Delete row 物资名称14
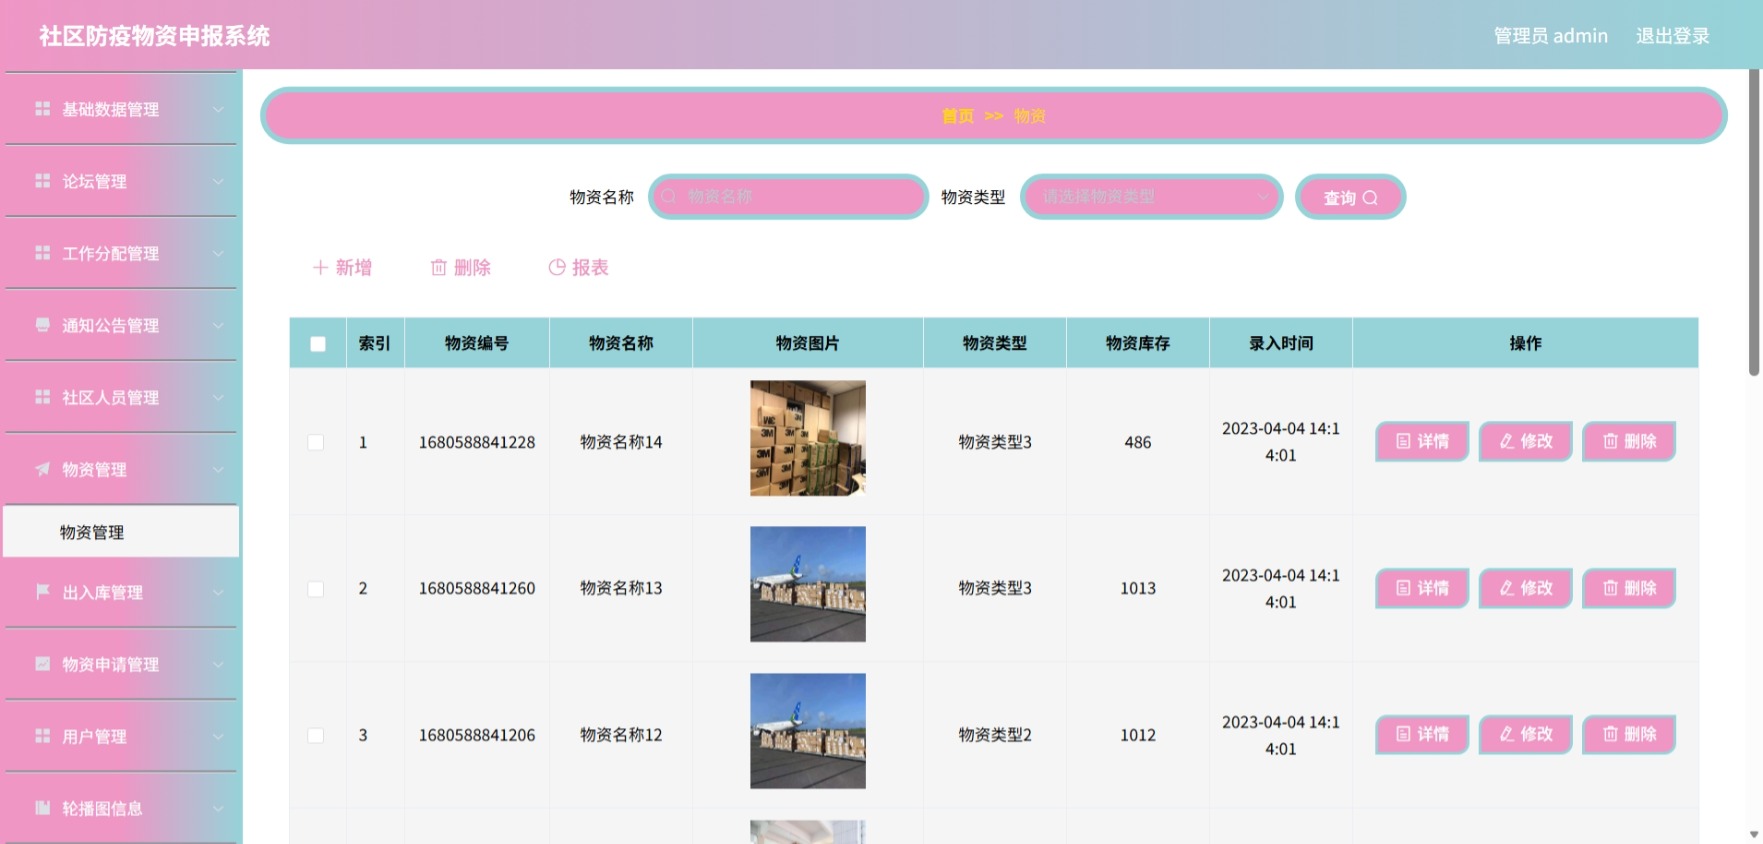The width and height of the screenshot is (1763, 844). 1629,441
